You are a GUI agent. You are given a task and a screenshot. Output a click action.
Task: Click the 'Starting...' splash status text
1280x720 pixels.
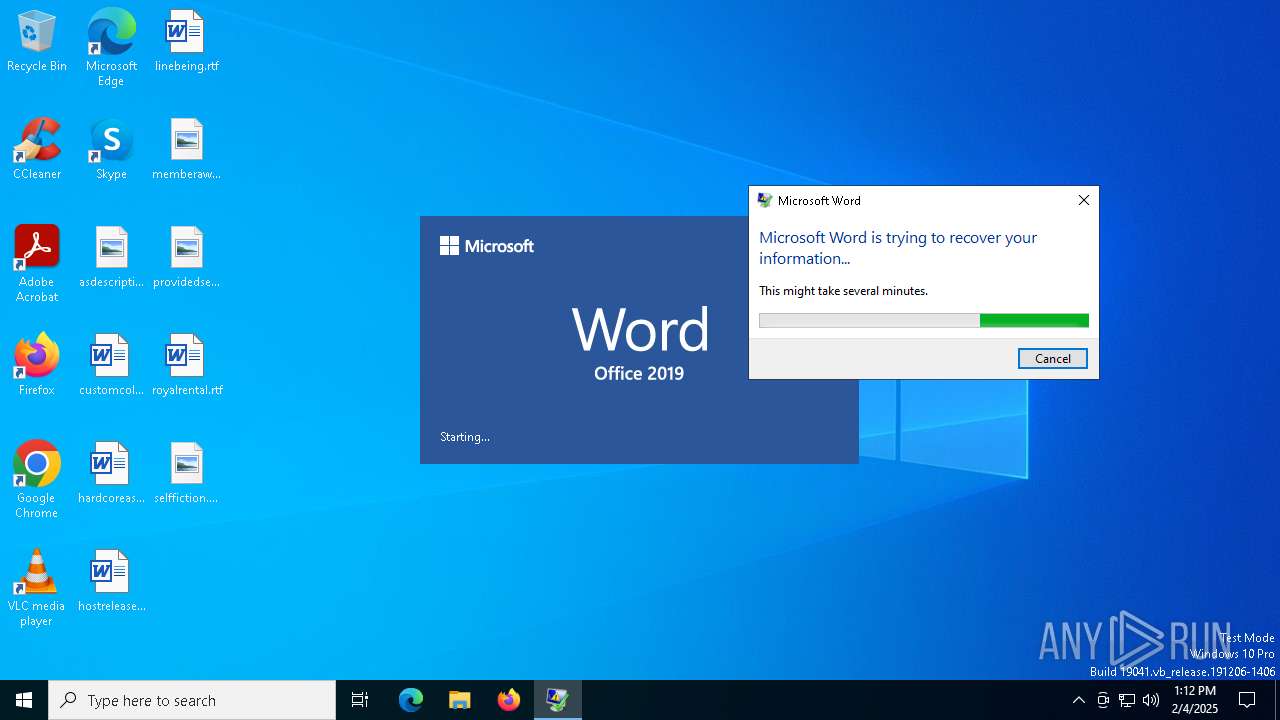465,437
